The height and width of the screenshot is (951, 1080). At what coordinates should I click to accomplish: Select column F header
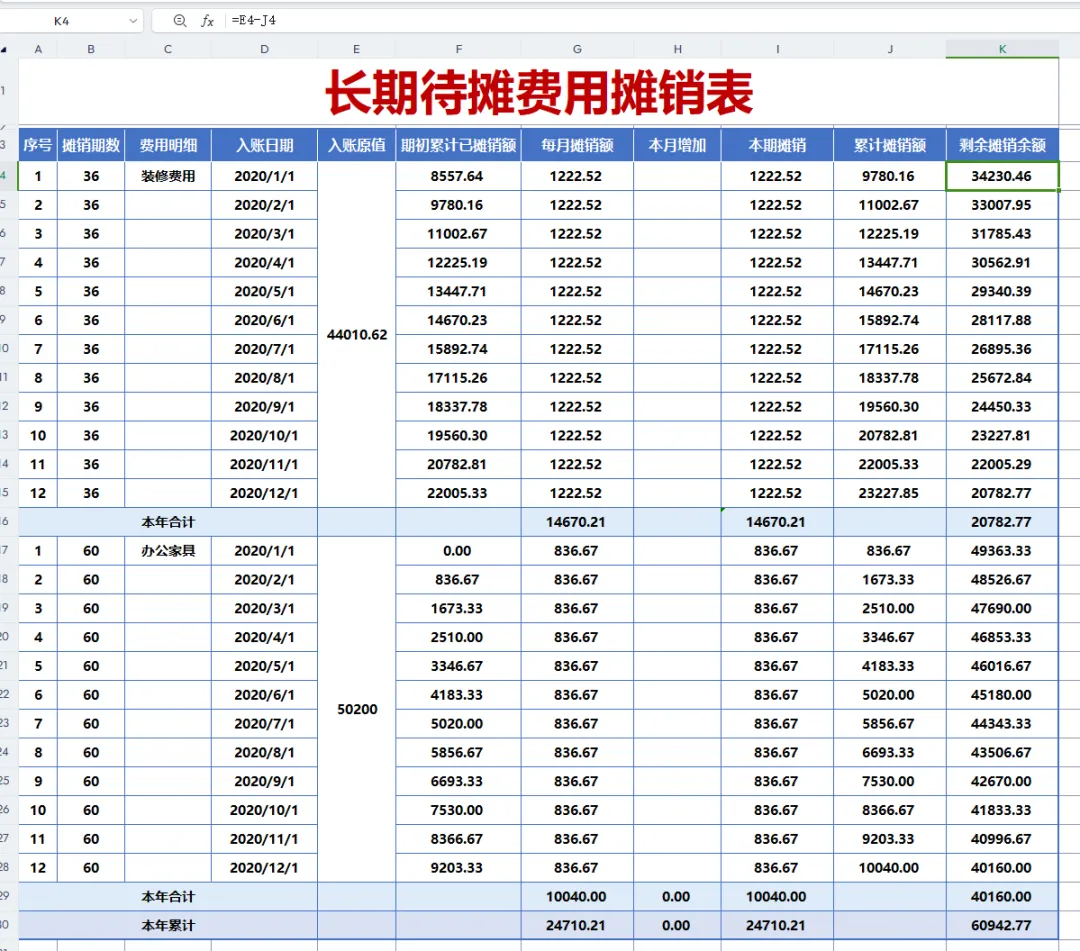[x=459, y=50]
